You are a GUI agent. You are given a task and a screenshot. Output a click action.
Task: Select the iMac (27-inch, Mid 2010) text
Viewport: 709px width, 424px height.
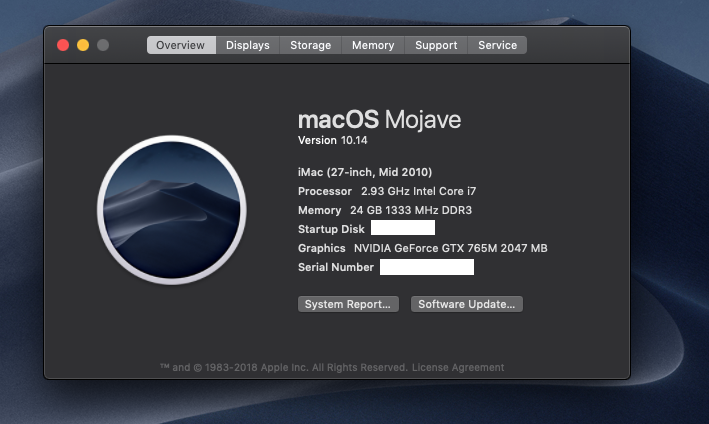(x=365, y=172)
